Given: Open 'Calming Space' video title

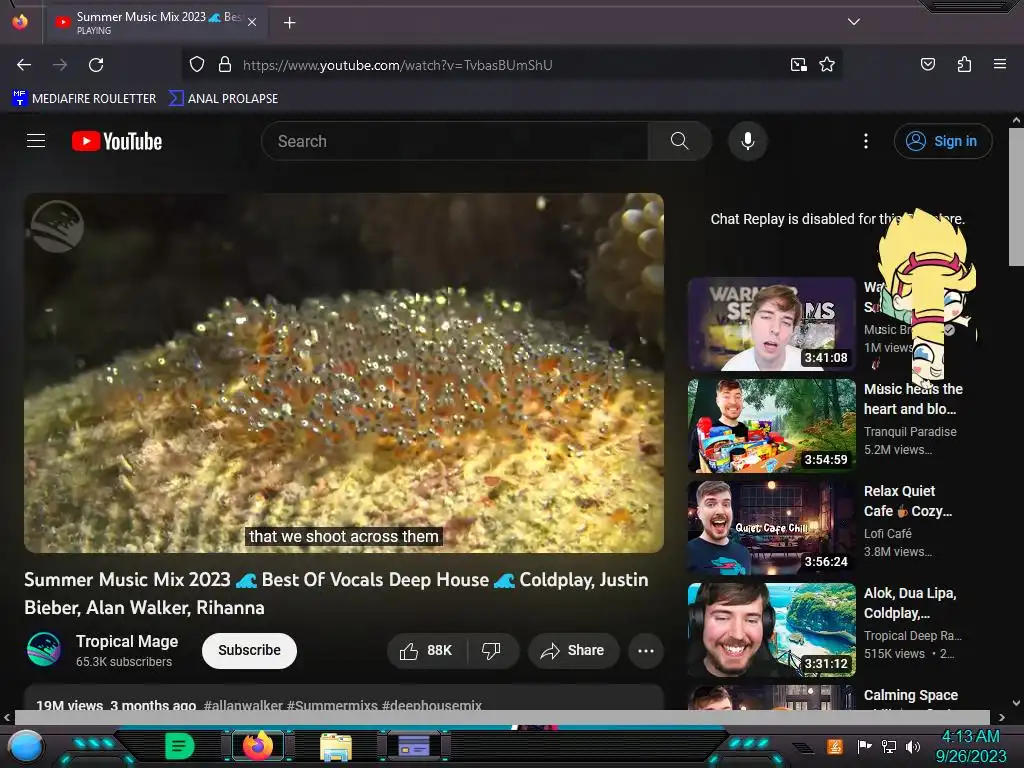Looking at the screenshot, I should click(x=910, y=696).
